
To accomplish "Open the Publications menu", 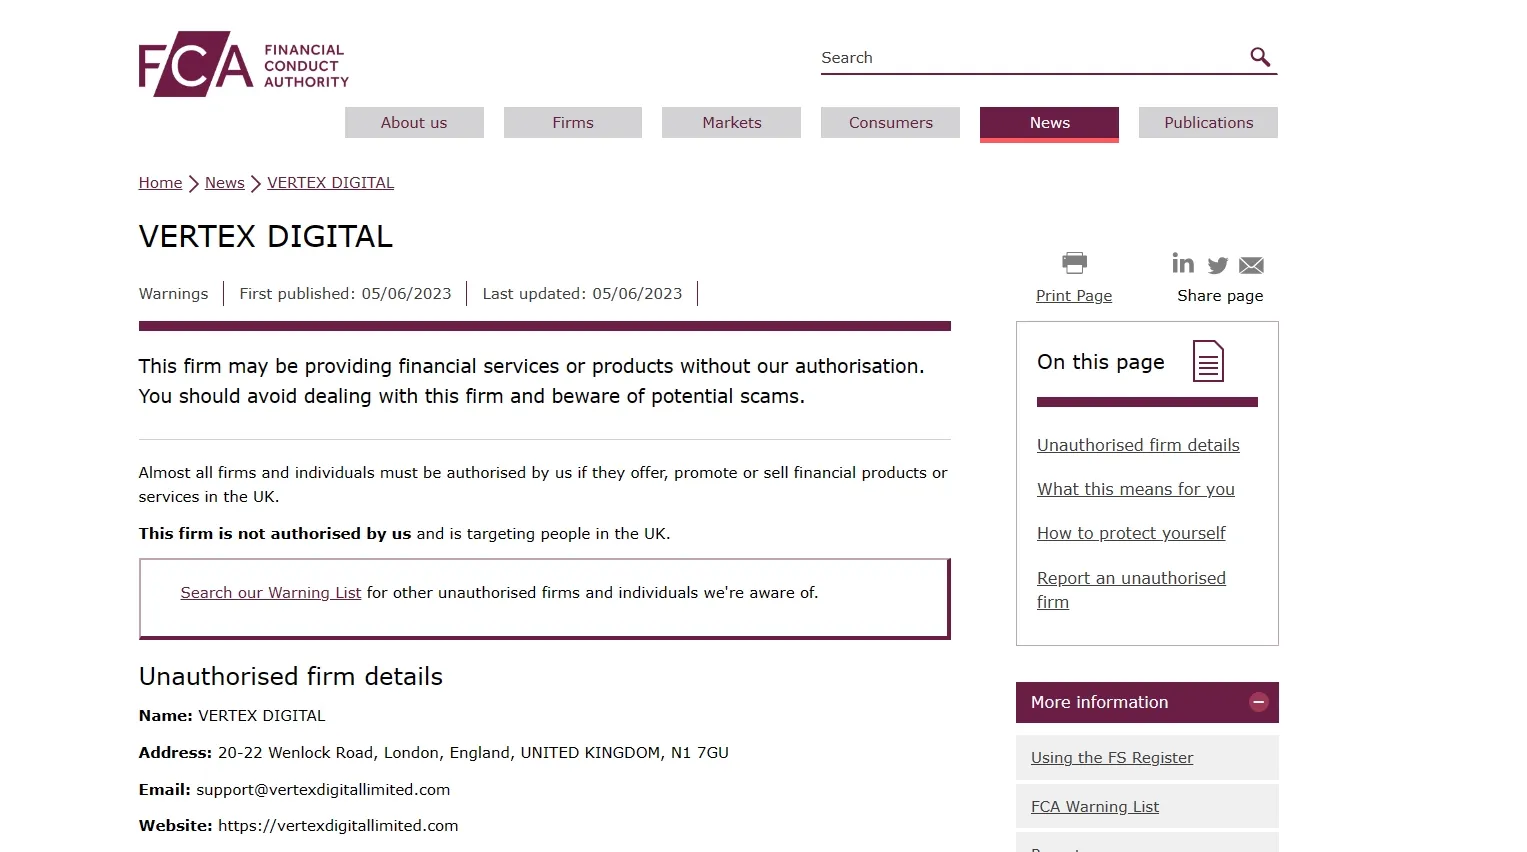I will tap(1208, 122).
